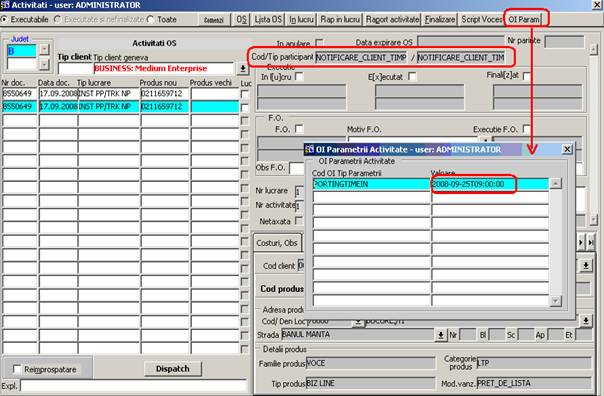Open the OI Param window button
Viewport: 604px width, 396px height.
tap(524, 20)
